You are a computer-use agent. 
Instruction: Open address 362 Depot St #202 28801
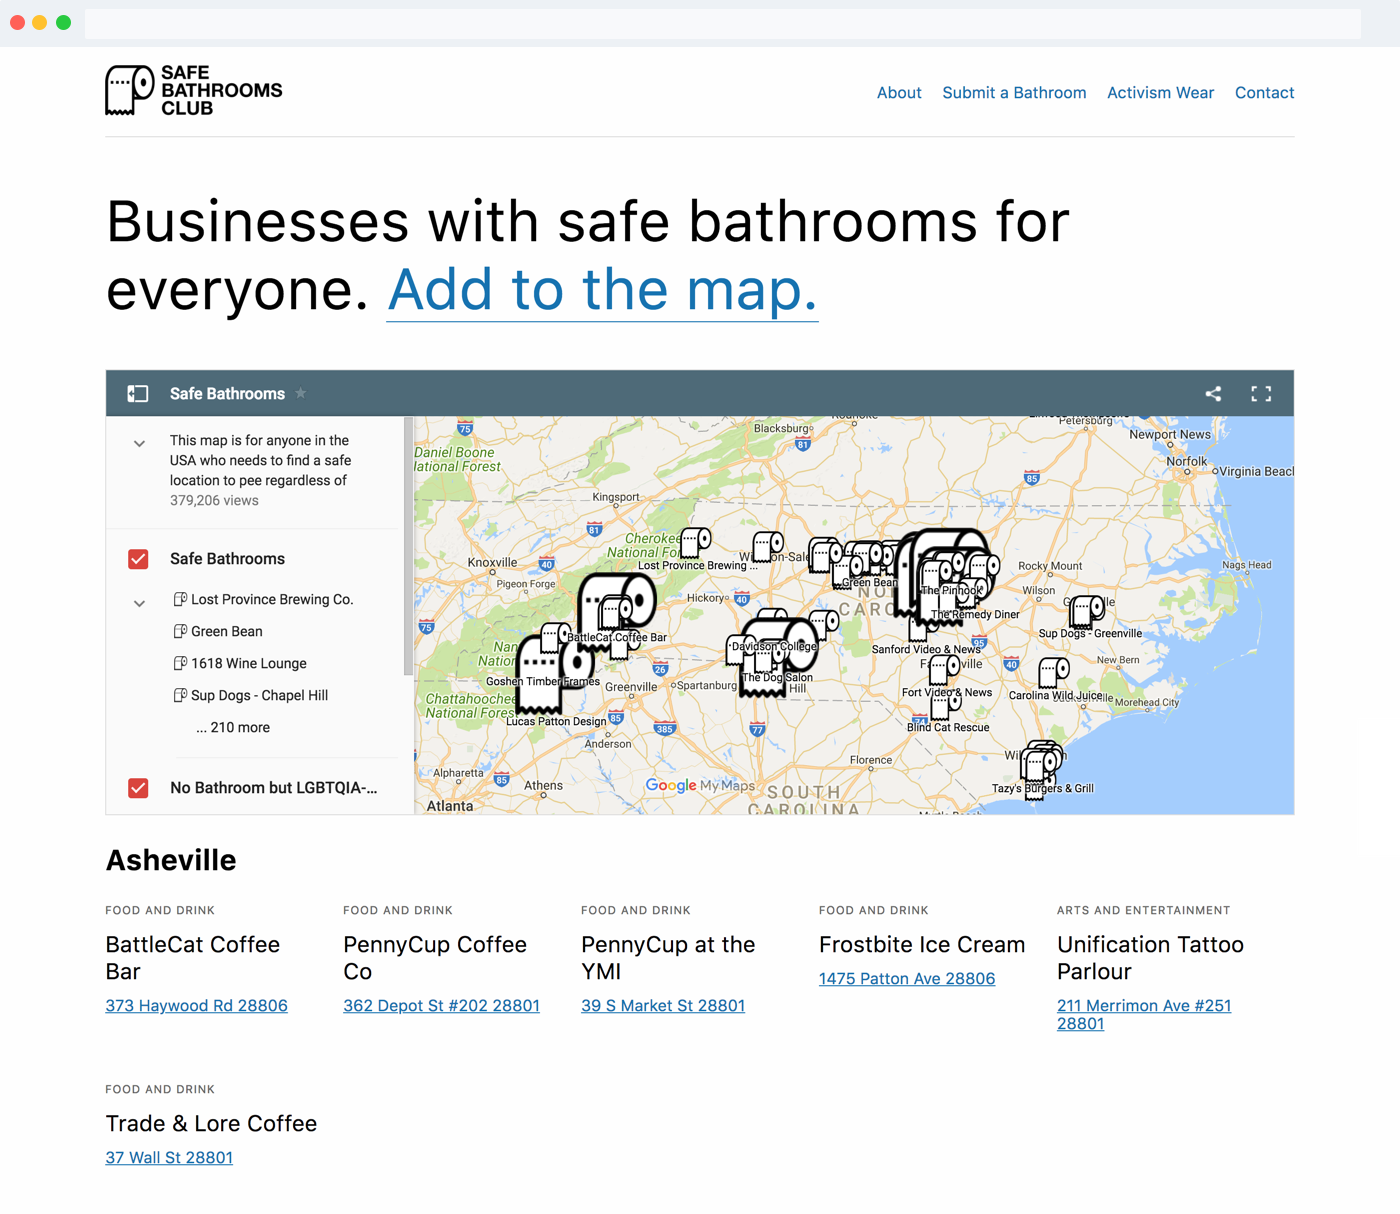click(441, 1006)
